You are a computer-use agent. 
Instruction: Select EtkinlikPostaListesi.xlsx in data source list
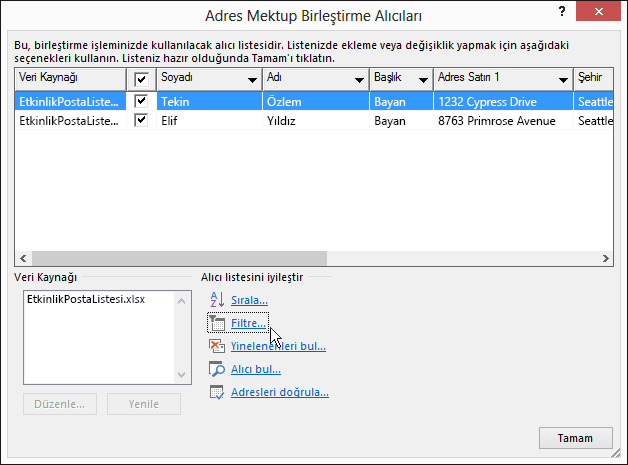tap(86, 300)
